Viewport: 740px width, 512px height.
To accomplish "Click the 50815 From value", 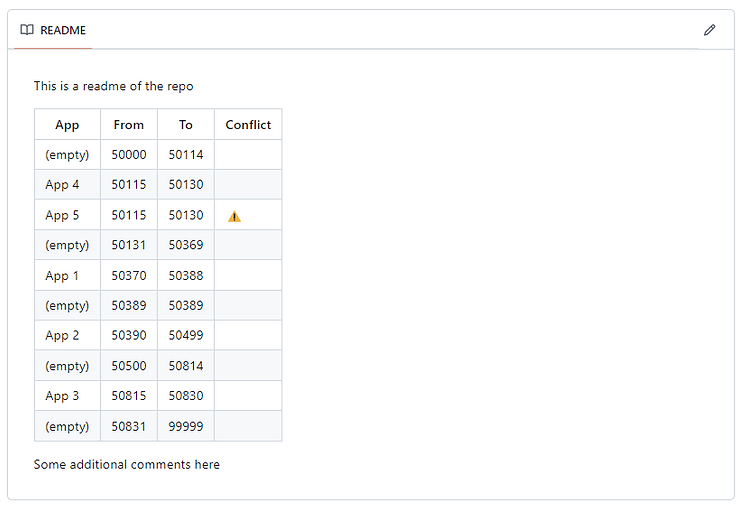I will click(129, 396).
